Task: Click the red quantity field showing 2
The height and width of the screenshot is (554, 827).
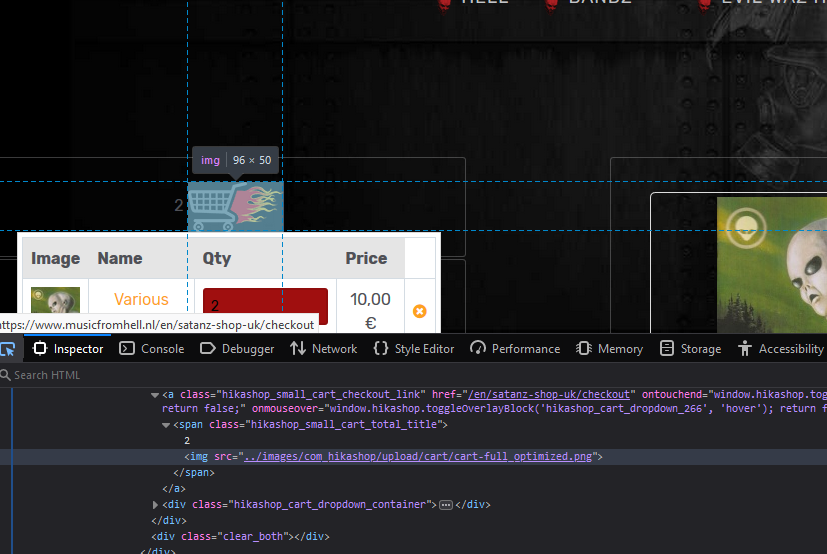Action: [x=265, y=306]
